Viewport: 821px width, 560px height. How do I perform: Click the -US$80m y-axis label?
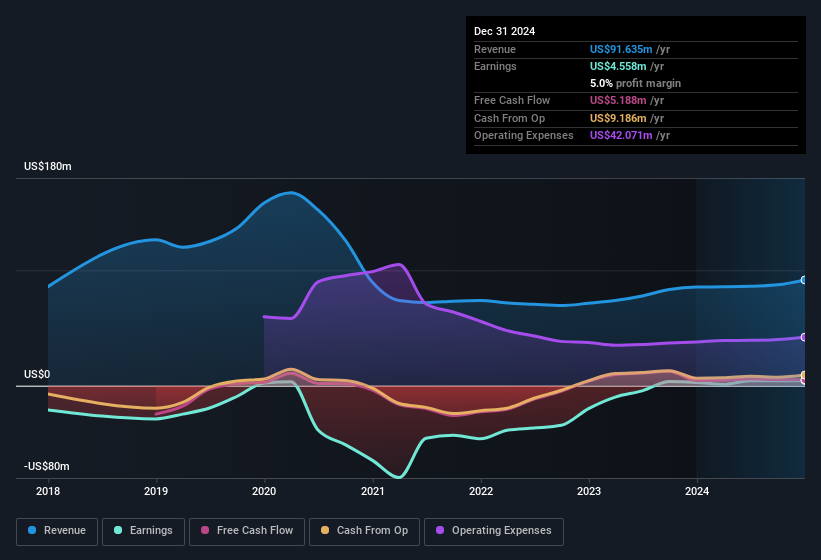(x=47, y=466)
